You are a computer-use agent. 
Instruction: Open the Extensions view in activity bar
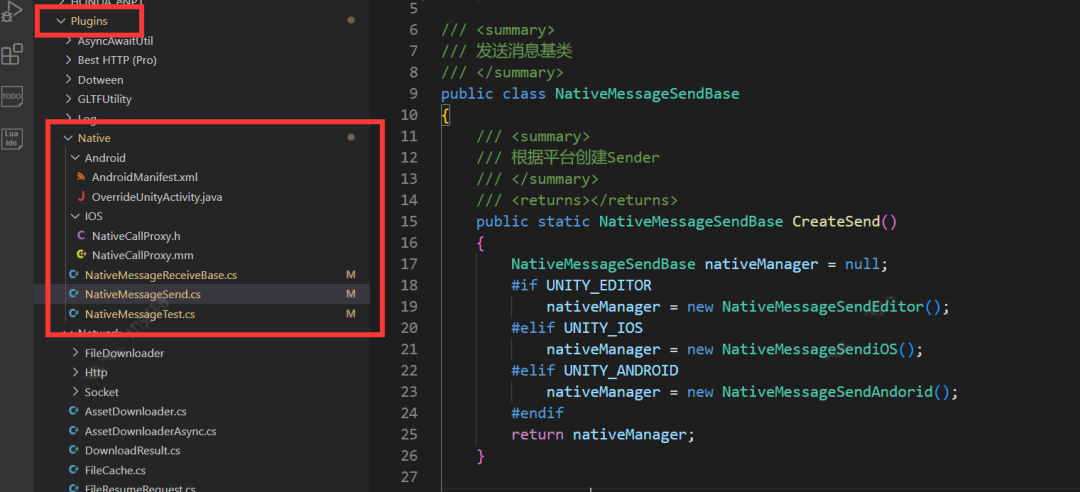(x=12, y=54)
